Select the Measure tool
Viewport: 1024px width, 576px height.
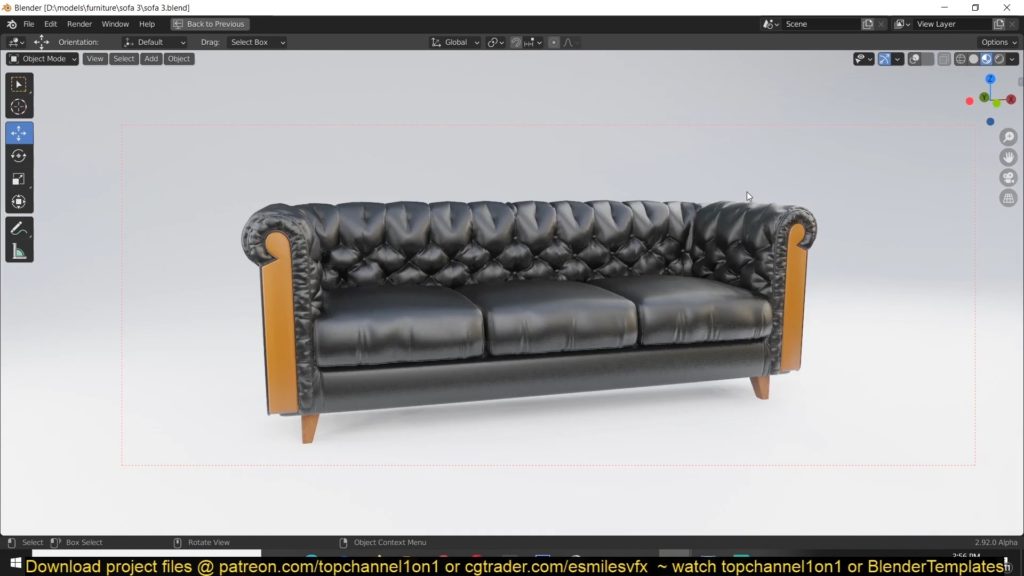click(19, 251)
